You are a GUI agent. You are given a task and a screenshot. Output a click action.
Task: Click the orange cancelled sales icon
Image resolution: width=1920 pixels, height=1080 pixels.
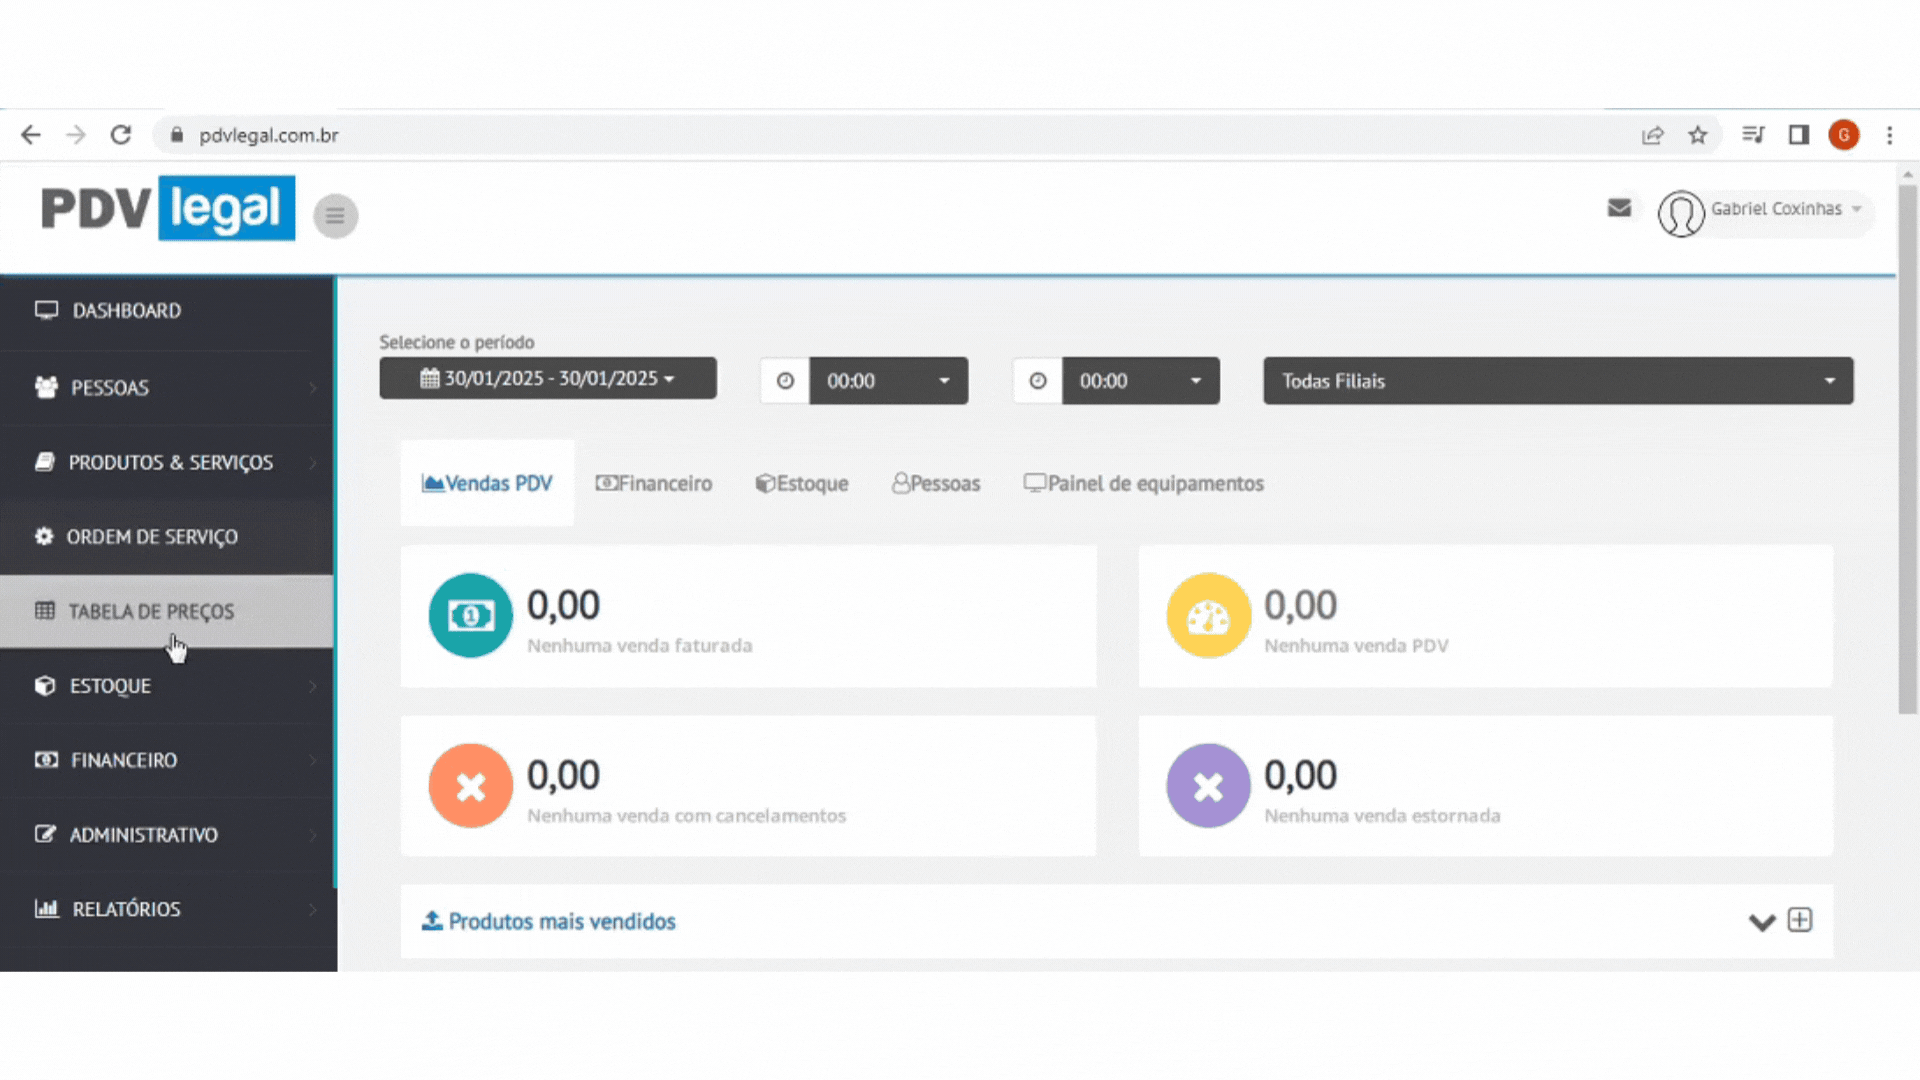pyautogui.click(x=470, y=786)
